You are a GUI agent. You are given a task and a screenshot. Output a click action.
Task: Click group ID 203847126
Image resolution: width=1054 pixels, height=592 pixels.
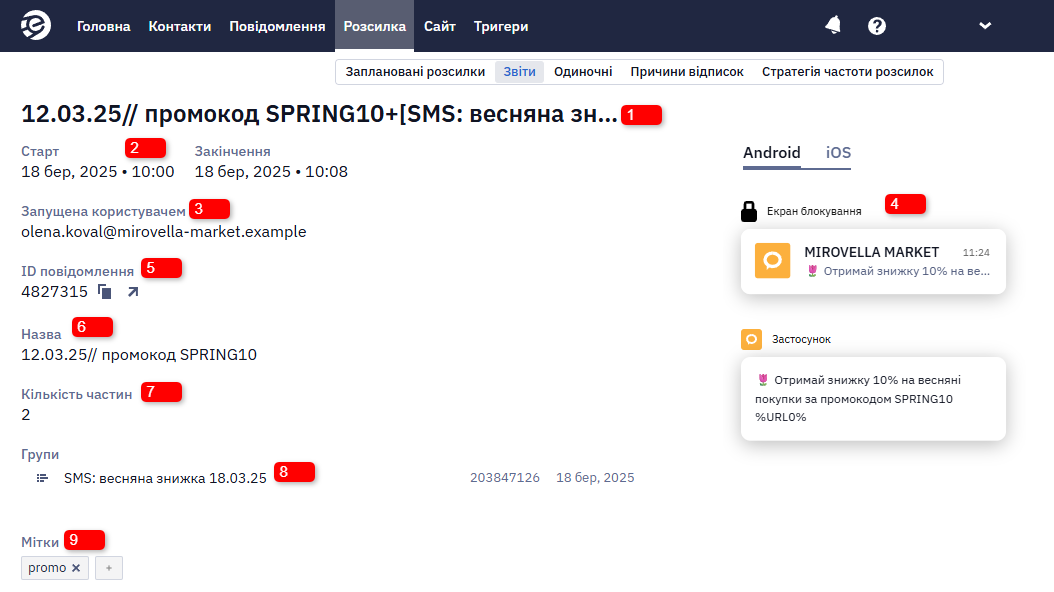pos(505,478)
